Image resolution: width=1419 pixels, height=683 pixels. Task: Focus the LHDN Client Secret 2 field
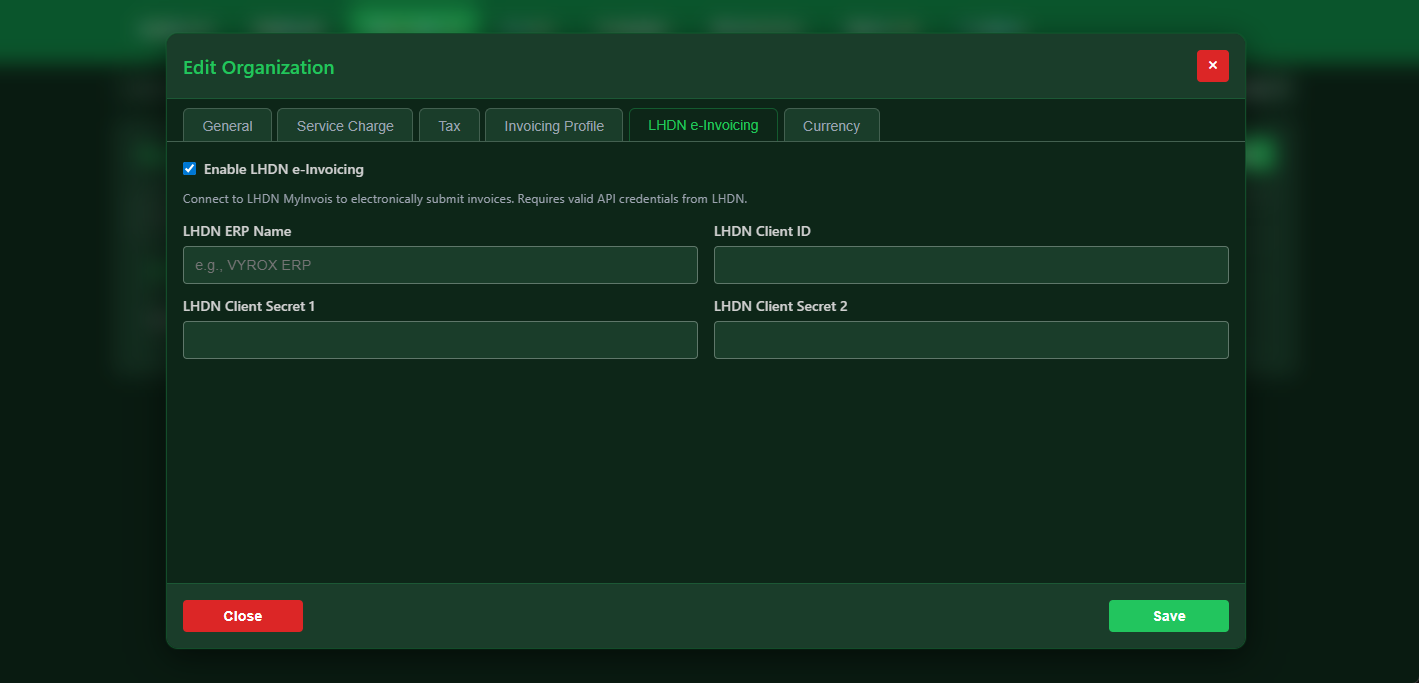[x=970, y=339]
